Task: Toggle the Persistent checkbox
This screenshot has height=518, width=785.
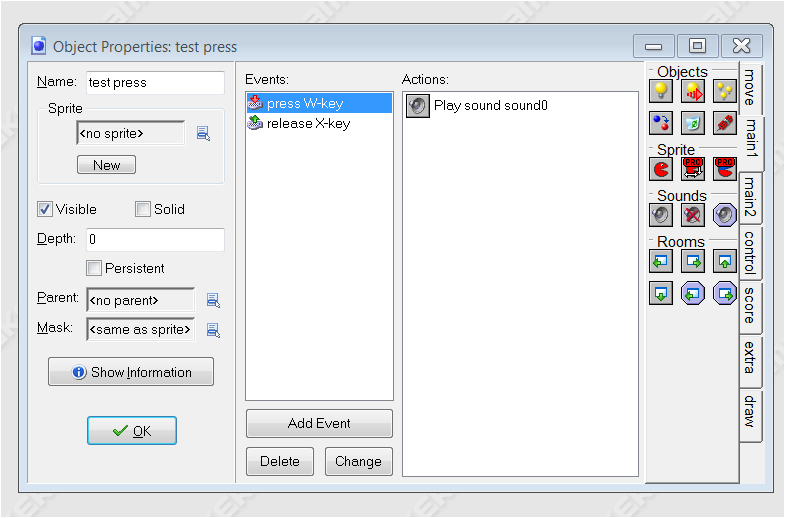Action: click(94, 268)
